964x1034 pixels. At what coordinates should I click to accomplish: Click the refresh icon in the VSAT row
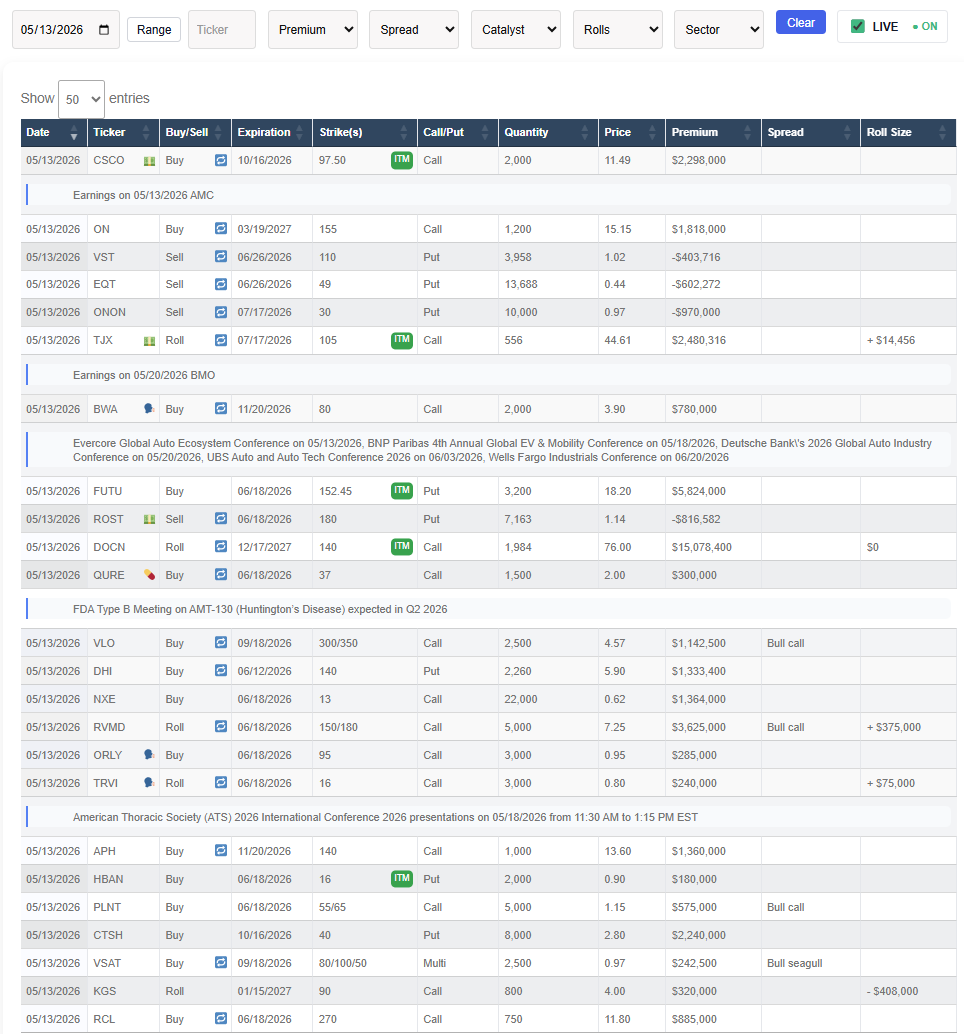click(221, 963)
